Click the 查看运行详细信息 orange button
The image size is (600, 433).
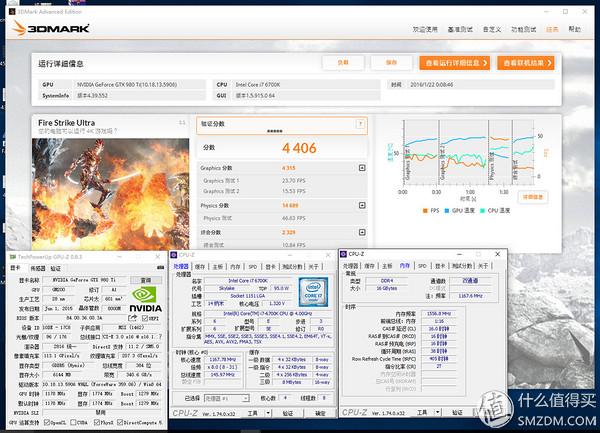coord(455,63)
